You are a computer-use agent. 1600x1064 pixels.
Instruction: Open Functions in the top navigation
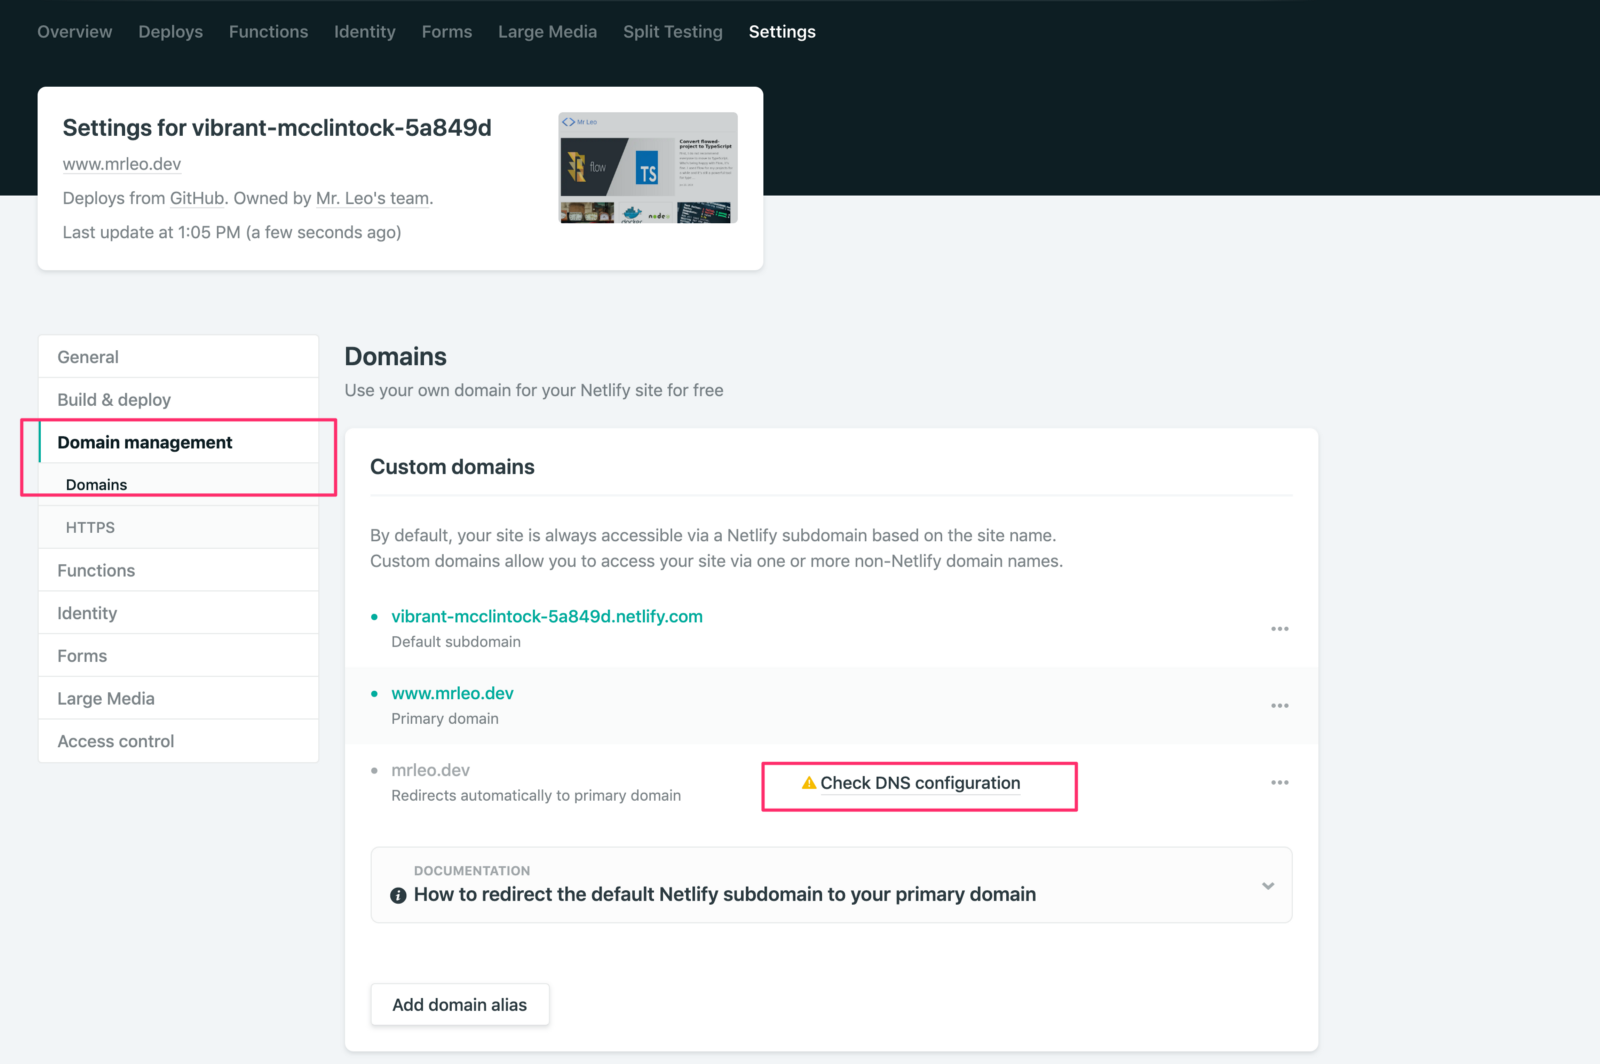pyautogui.click(x=268, y=32)
